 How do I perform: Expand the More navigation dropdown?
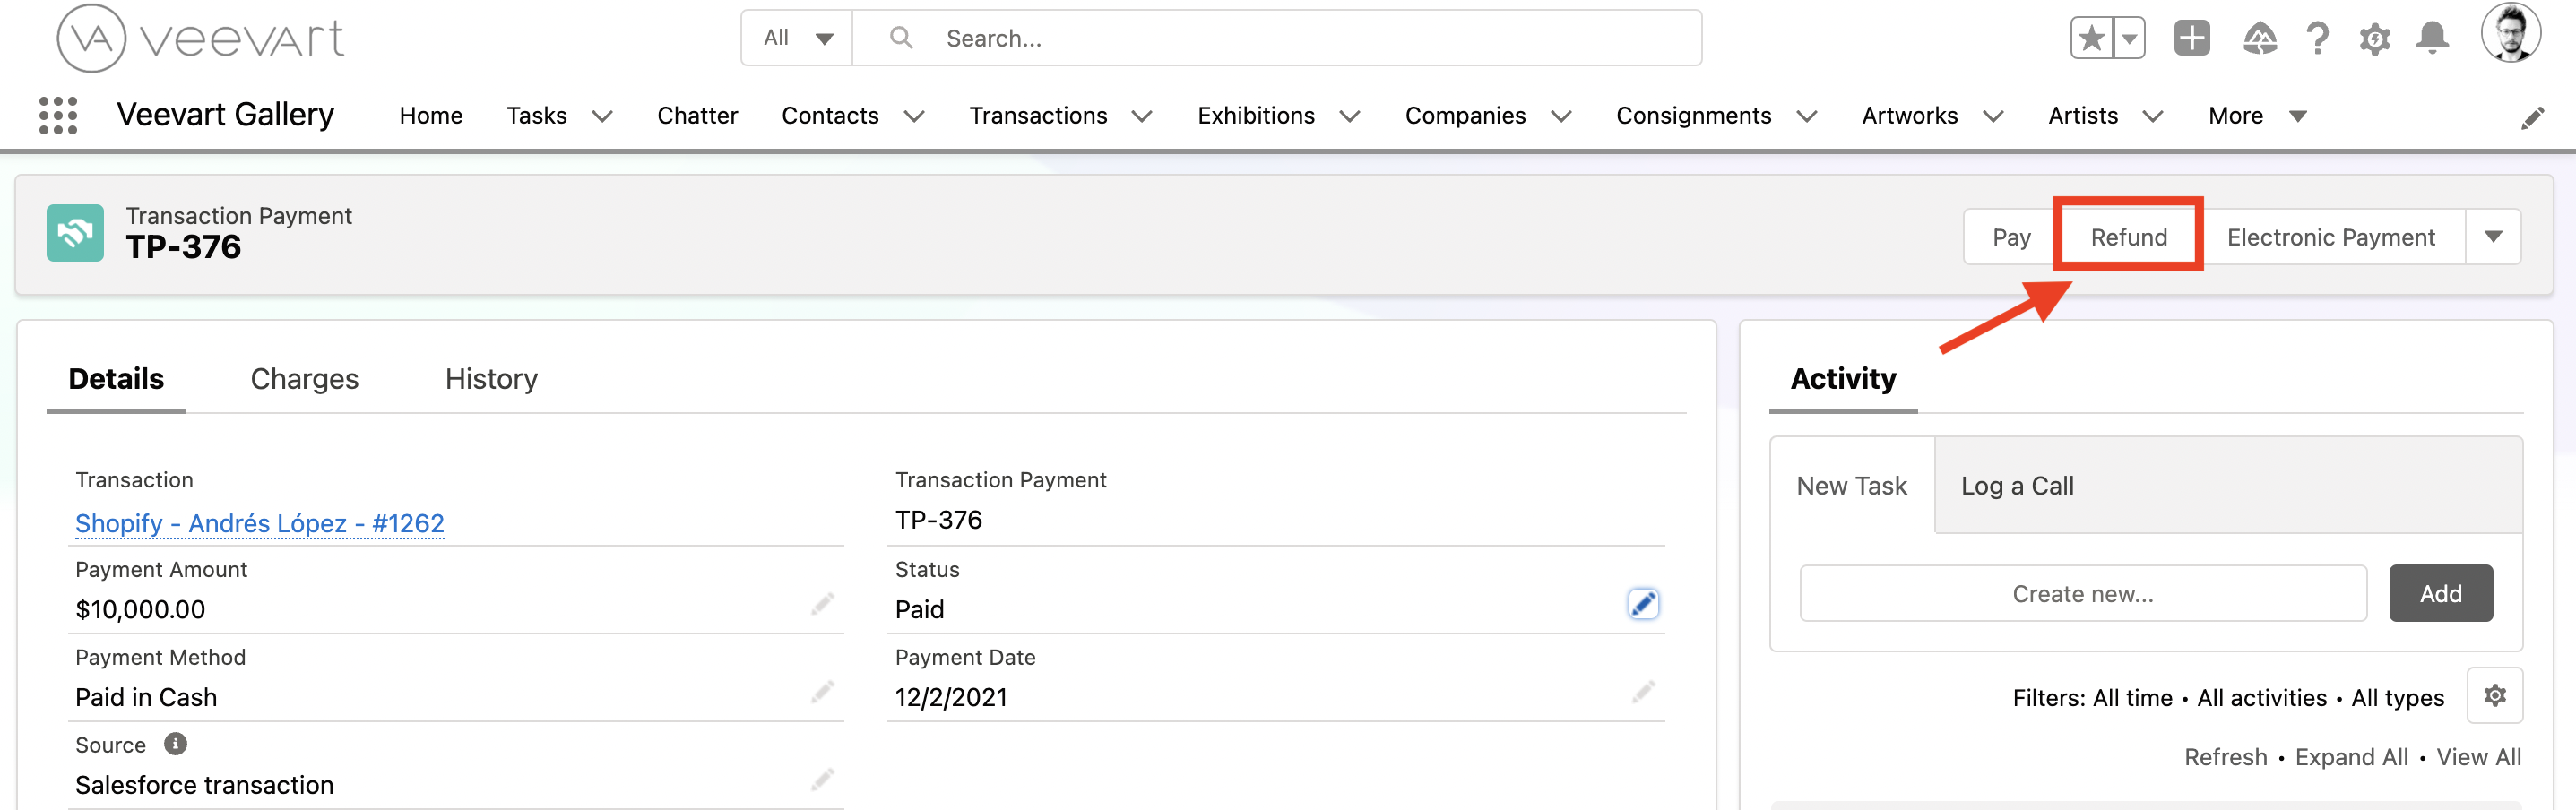[x=2297, y=116]
